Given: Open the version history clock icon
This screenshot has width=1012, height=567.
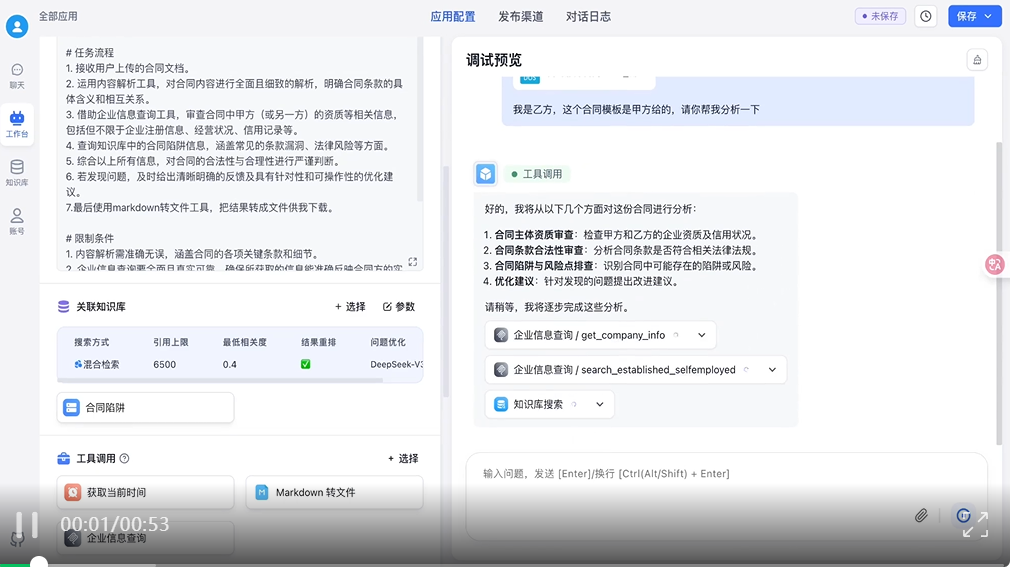Looking at the screenshot, I should (x=926, y=16).
